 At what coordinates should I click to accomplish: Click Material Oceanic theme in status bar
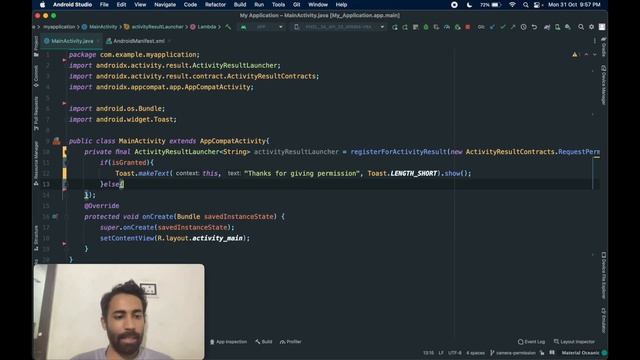pyautogui.click(x=580, y=353)
